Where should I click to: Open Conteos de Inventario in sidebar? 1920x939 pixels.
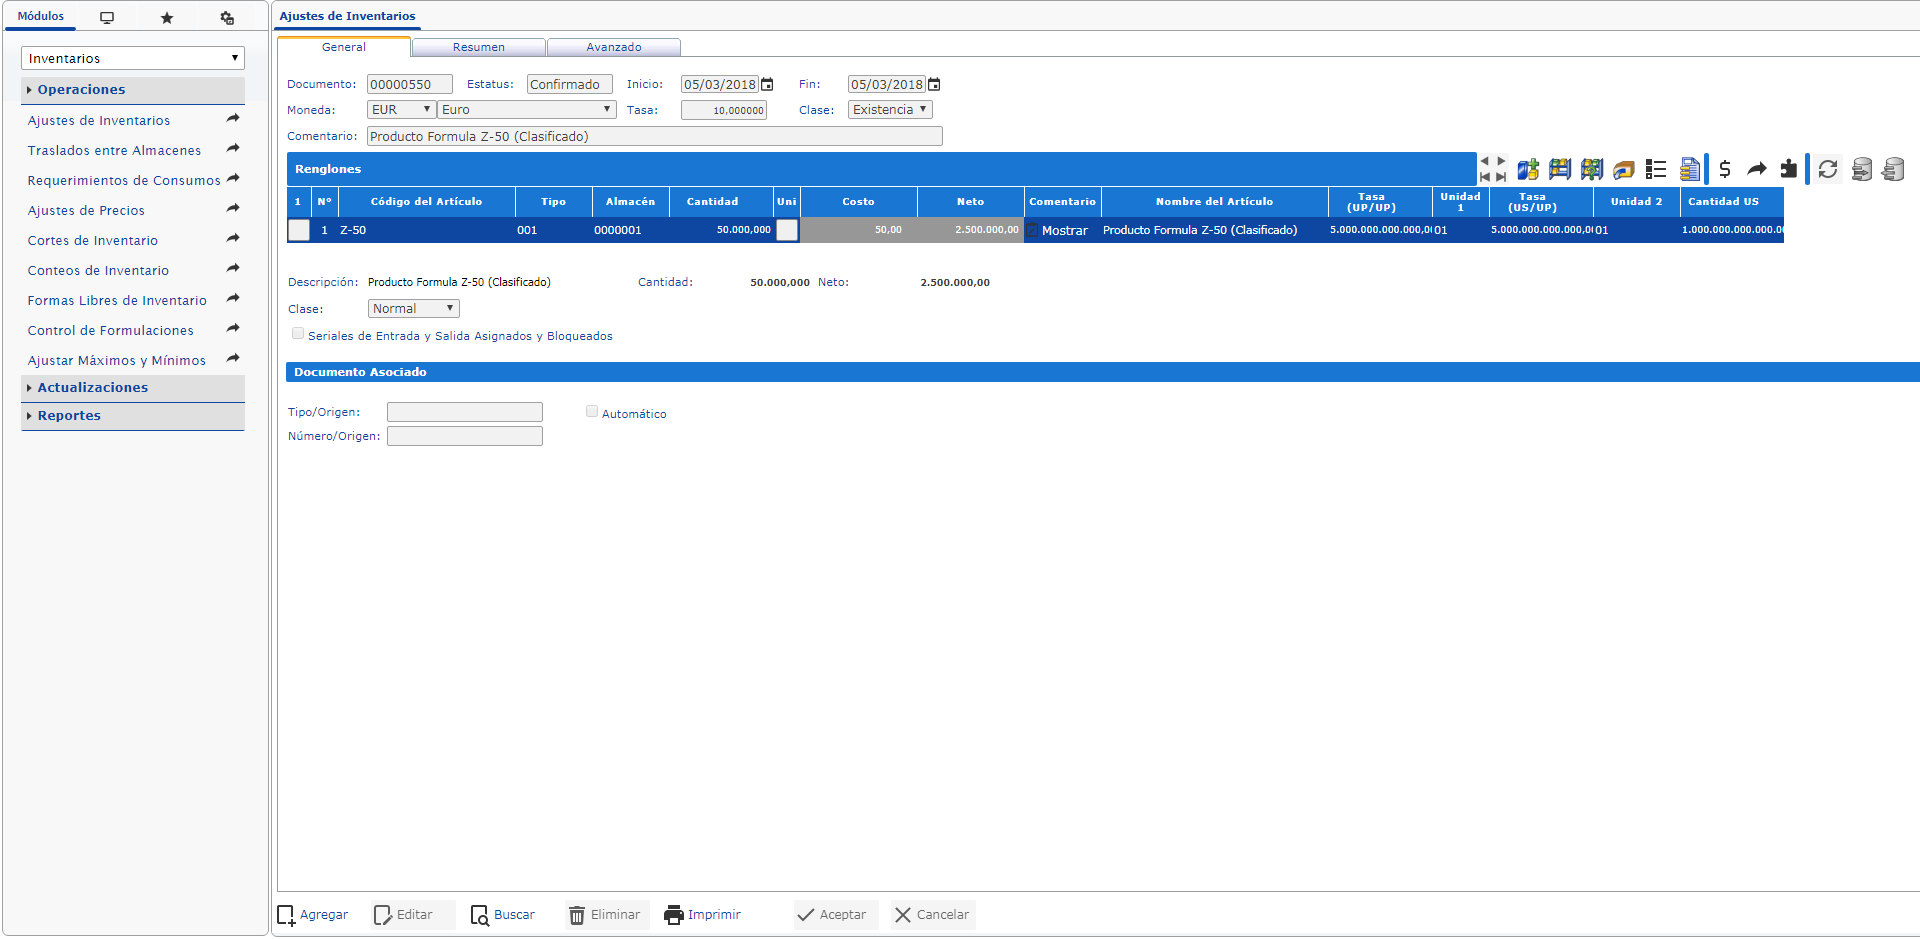click(98, 271)
